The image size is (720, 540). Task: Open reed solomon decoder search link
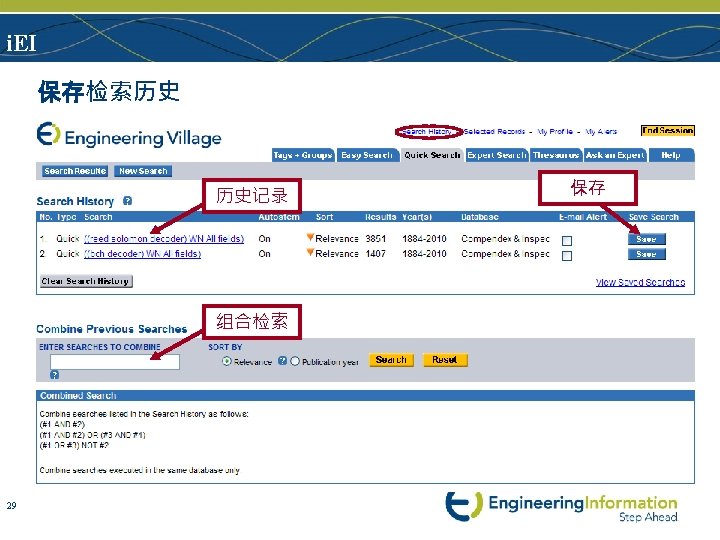point(164,239)
